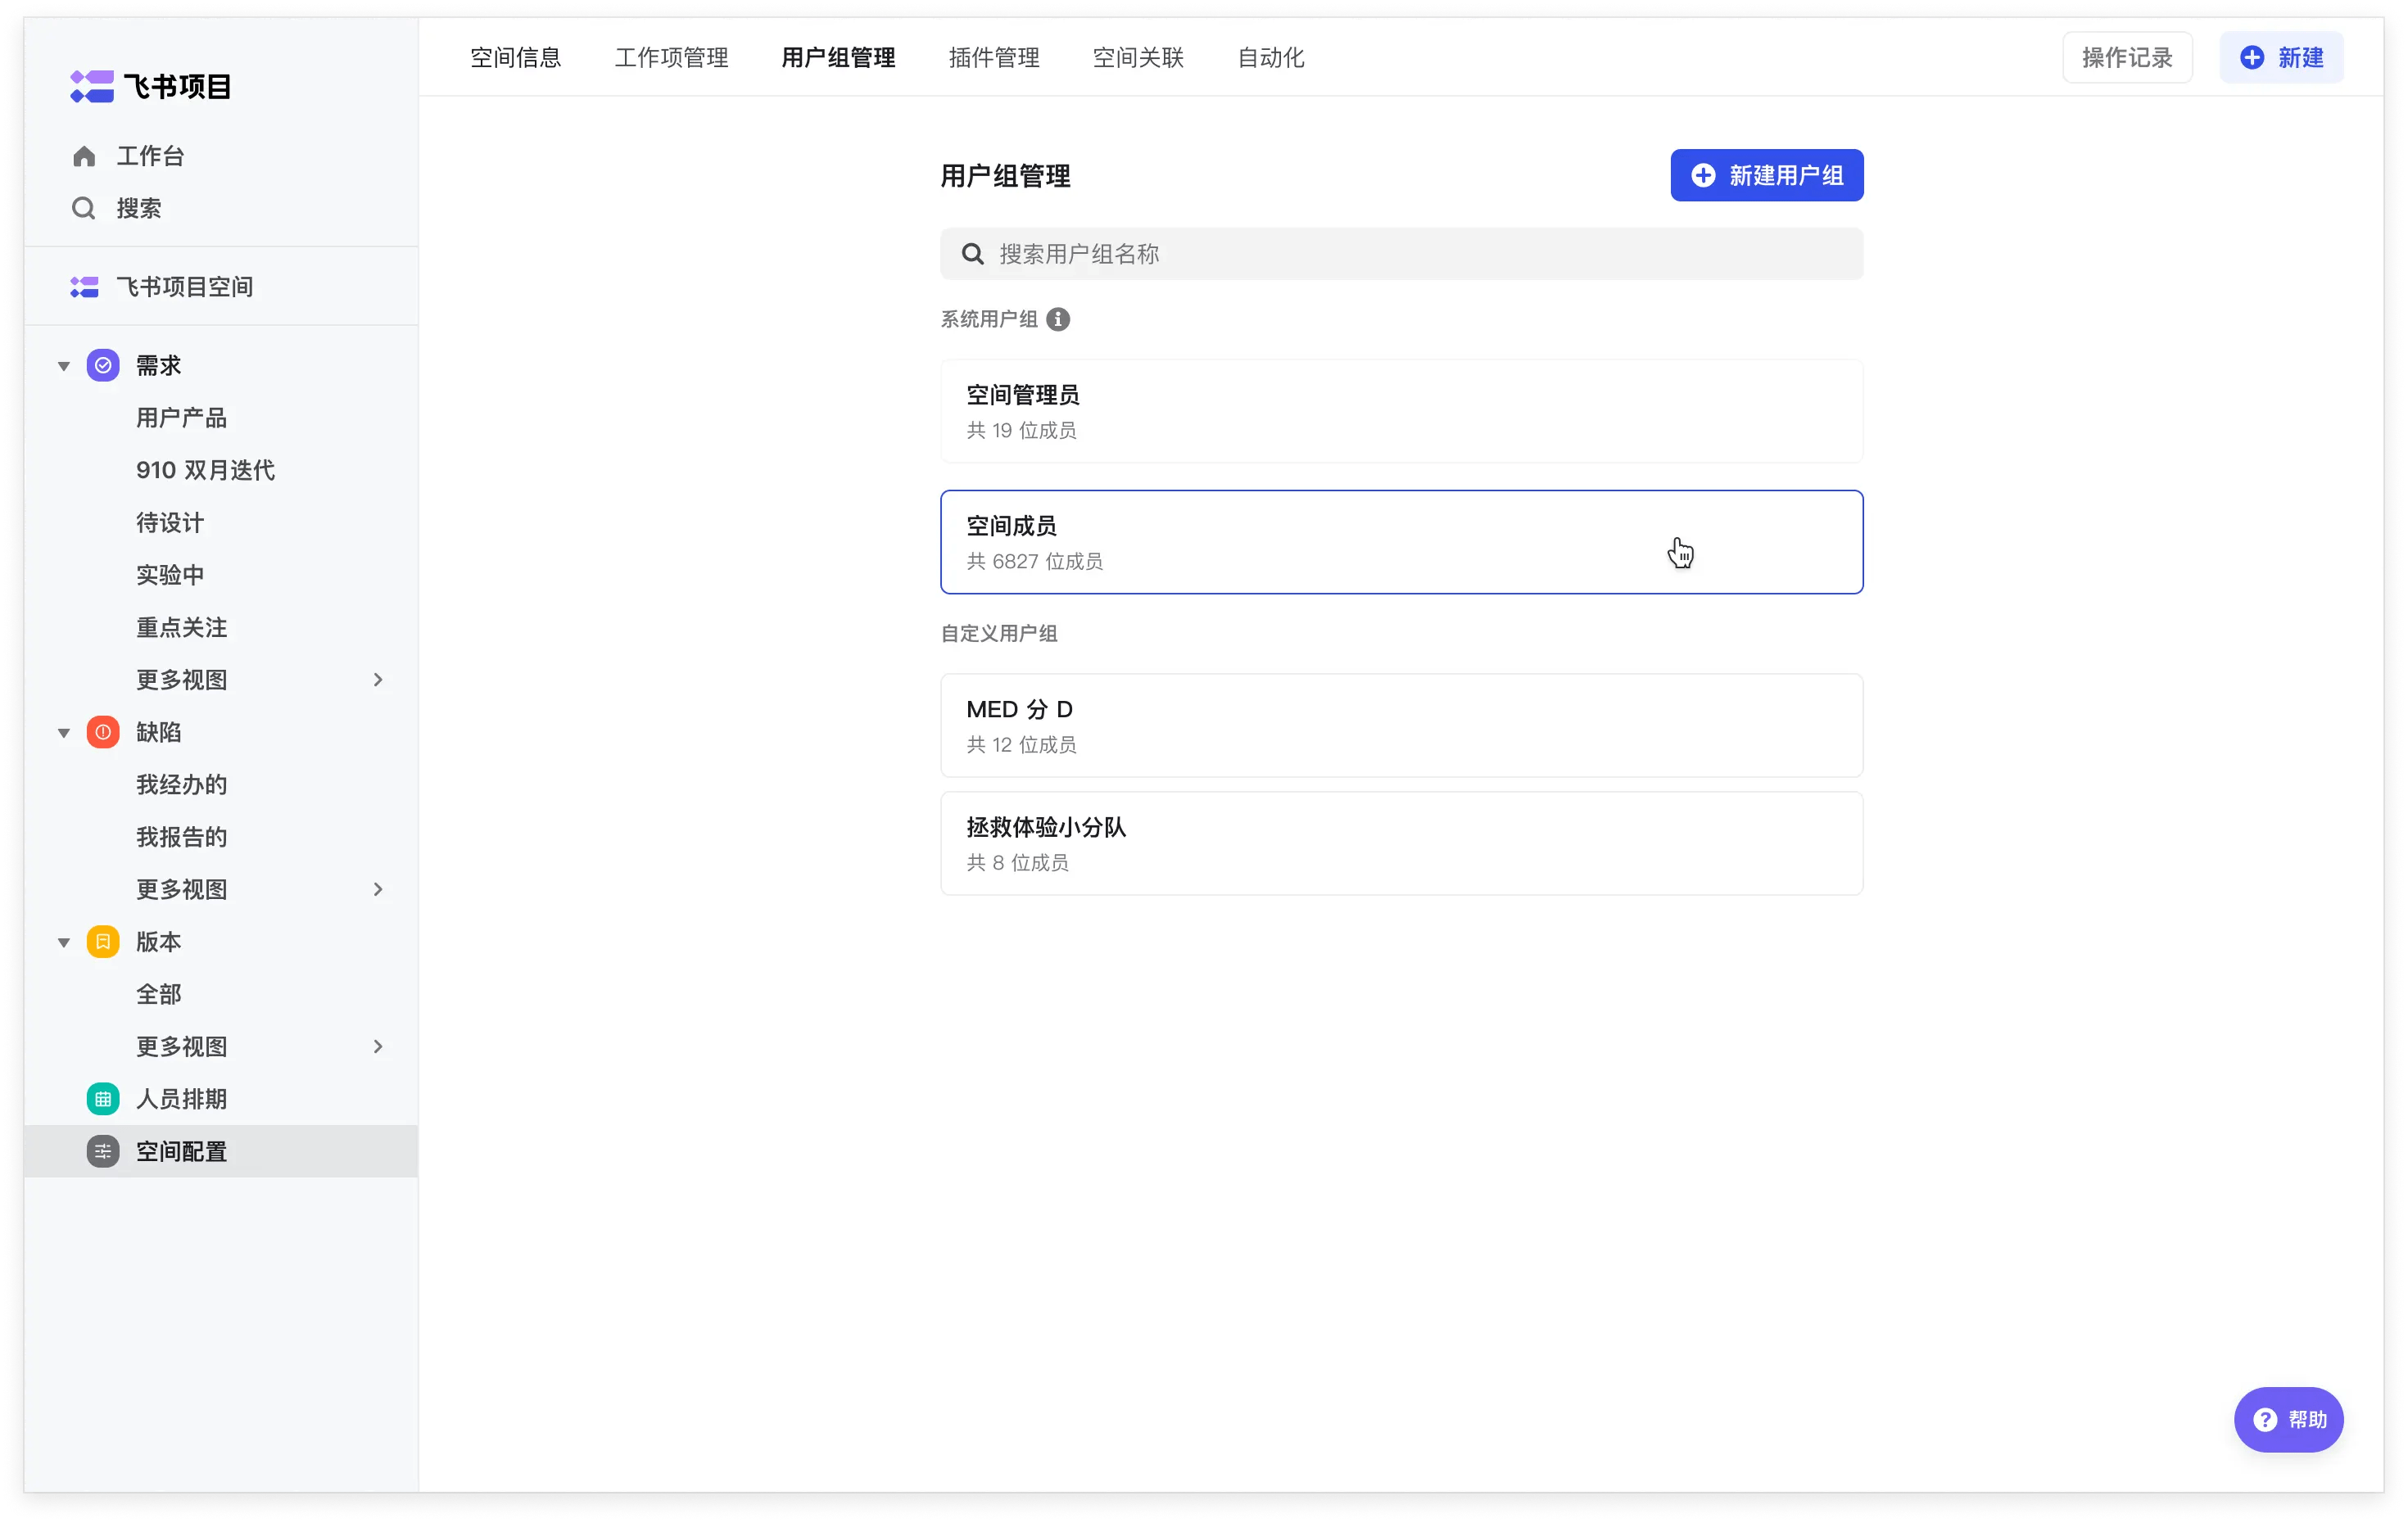This screenshot has width=2408, height=1523.
Task: Open the 空间关联 tab
Action: point(1138,57)
